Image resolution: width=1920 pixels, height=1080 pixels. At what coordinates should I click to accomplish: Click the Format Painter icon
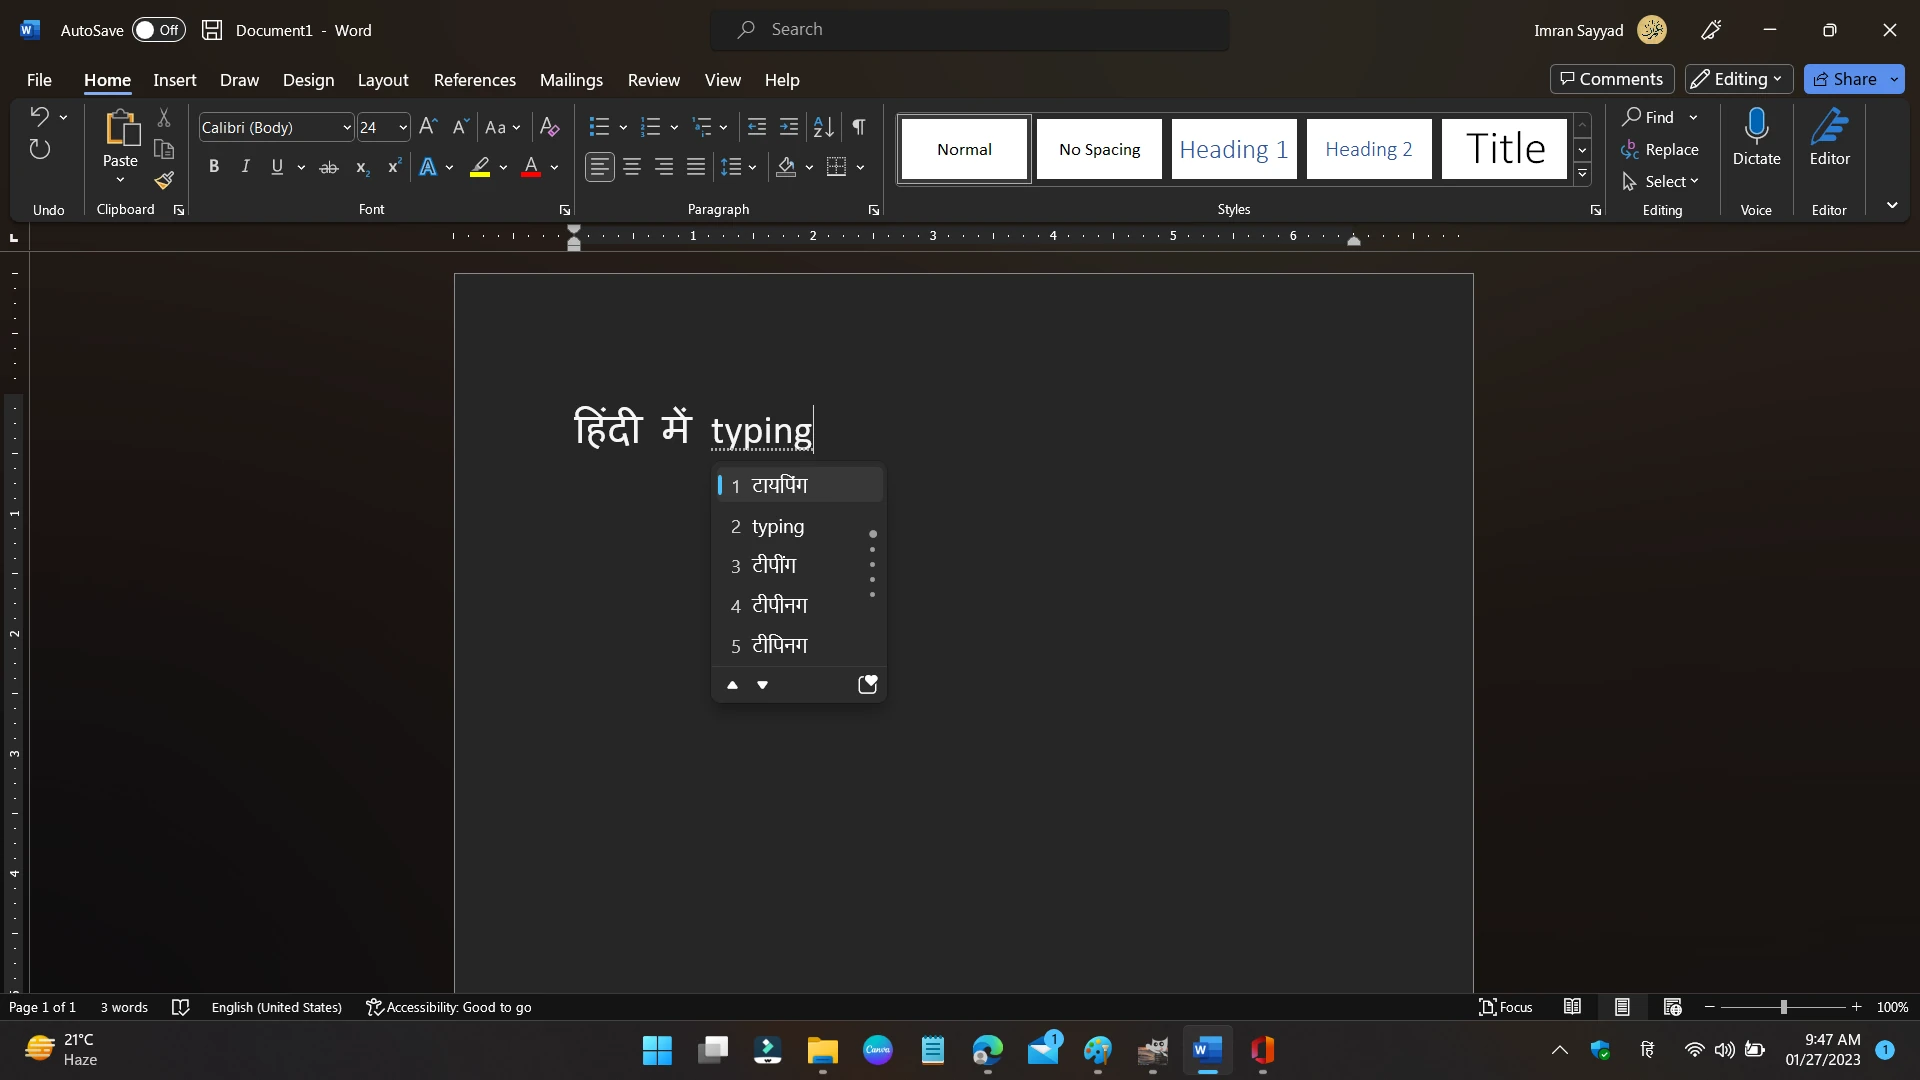(164, 181)
